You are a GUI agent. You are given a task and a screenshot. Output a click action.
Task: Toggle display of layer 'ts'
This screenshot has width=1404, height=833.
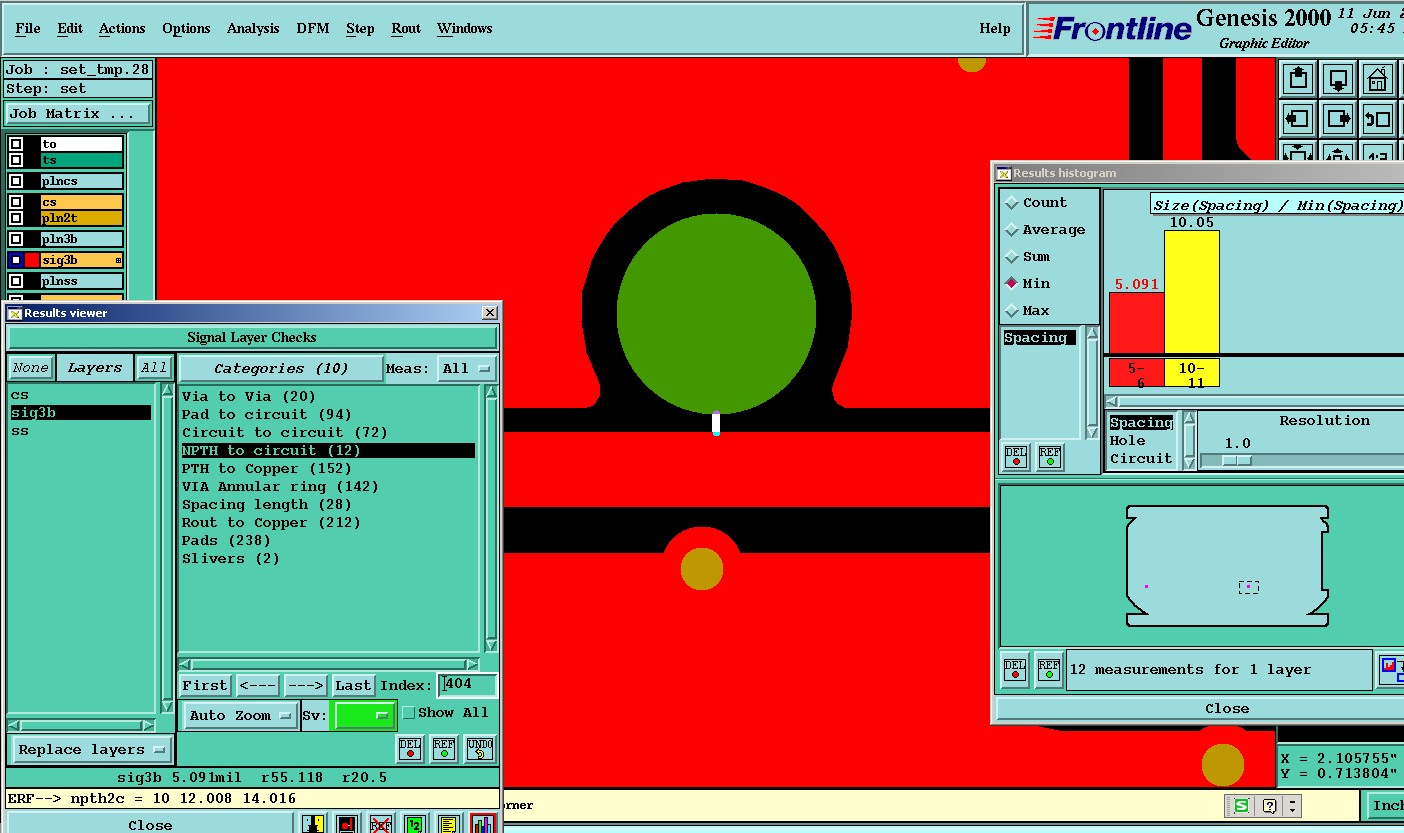[16, 160]
